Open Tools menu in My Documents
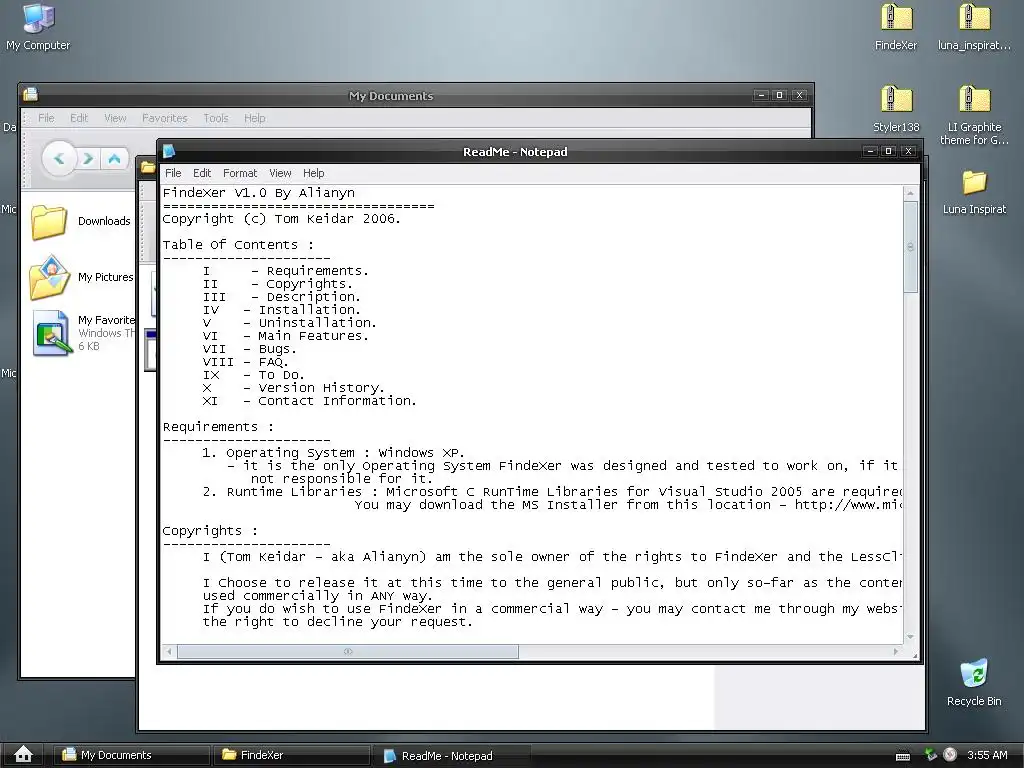Viewport: 1024px width, 768px height. (x=216, y=118)
